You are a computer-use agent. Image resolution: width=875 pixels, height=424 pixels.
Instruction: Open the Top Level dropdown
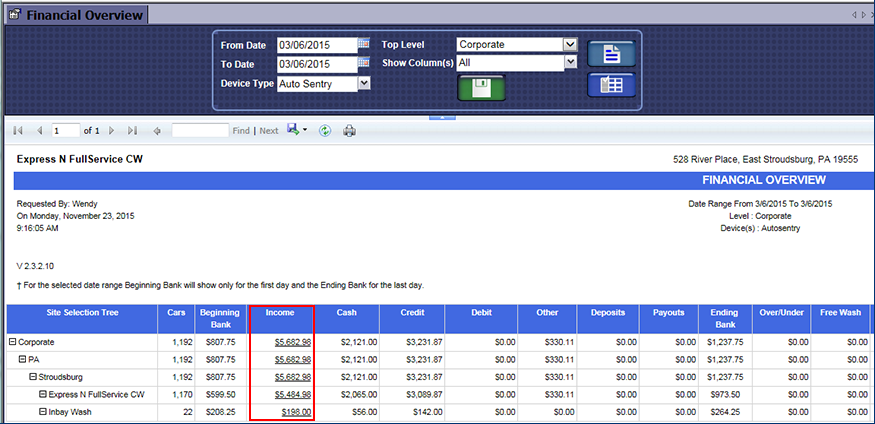pyautogui.click(x=570, y=44)
